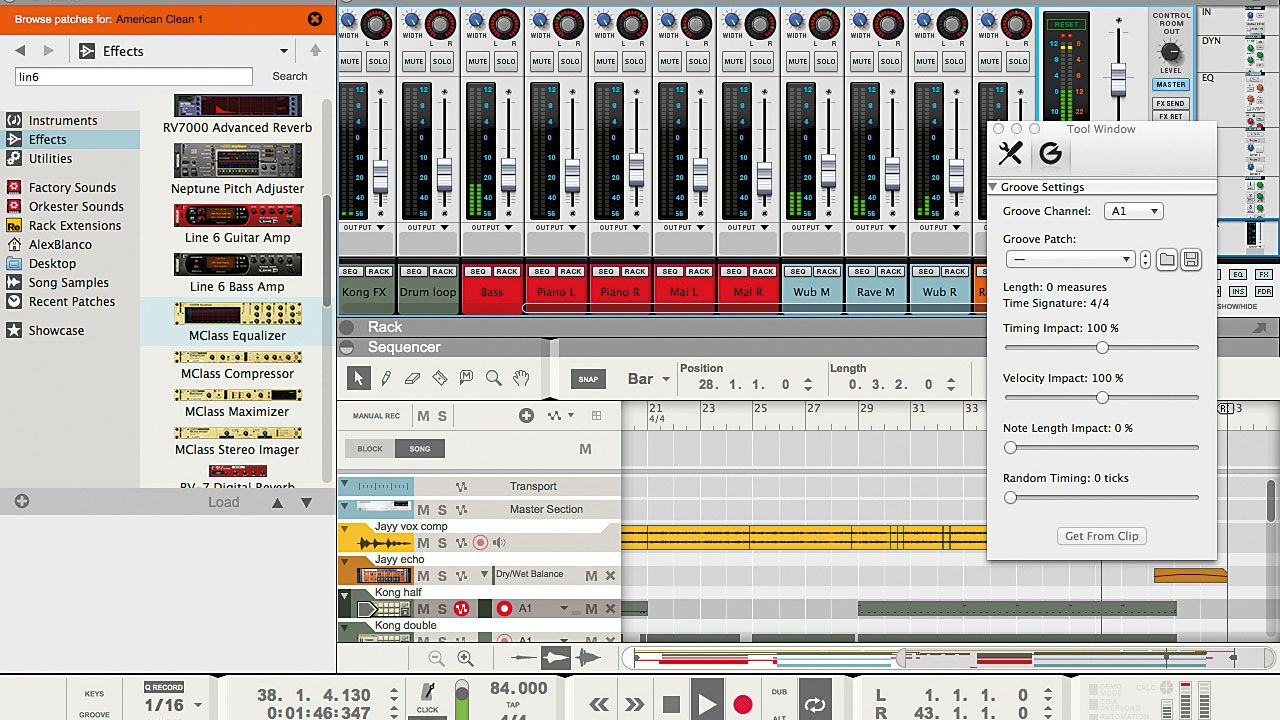Select Utilities in browser sidebar

pyautogui.click(x=51, y=158)
